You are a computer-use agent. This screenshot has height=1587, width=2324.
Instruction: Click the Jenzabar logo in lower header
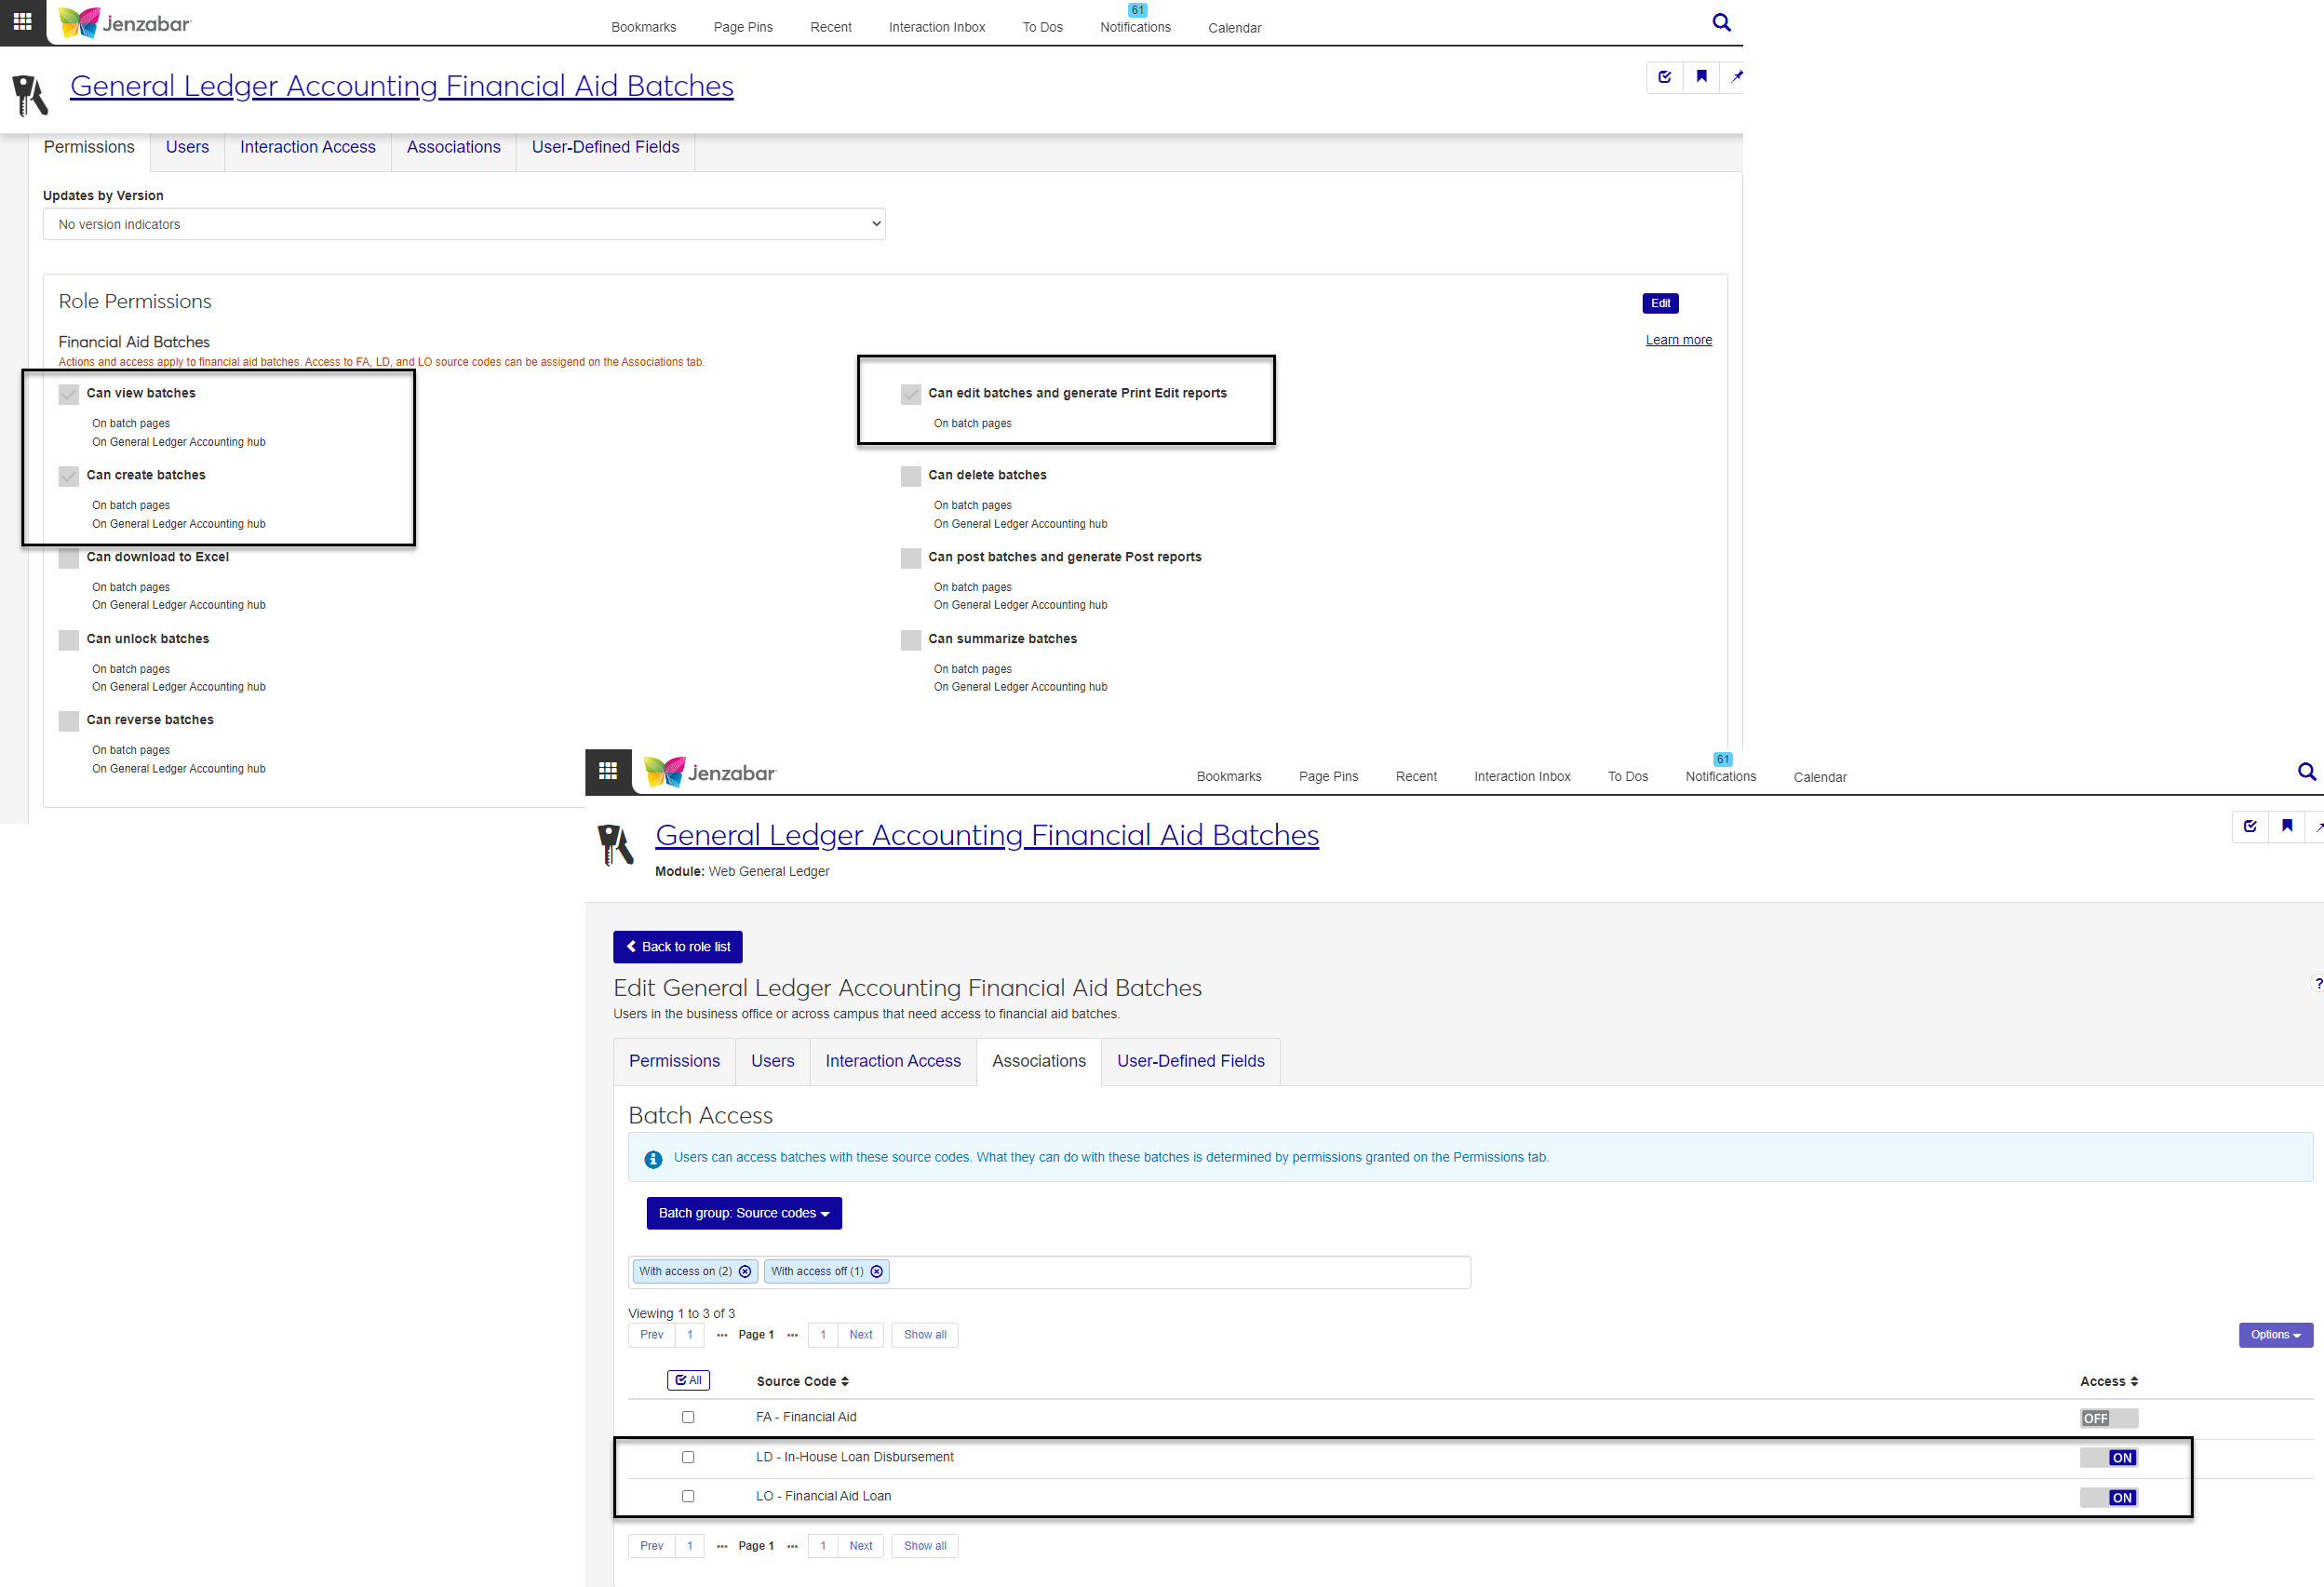[711, 772]
